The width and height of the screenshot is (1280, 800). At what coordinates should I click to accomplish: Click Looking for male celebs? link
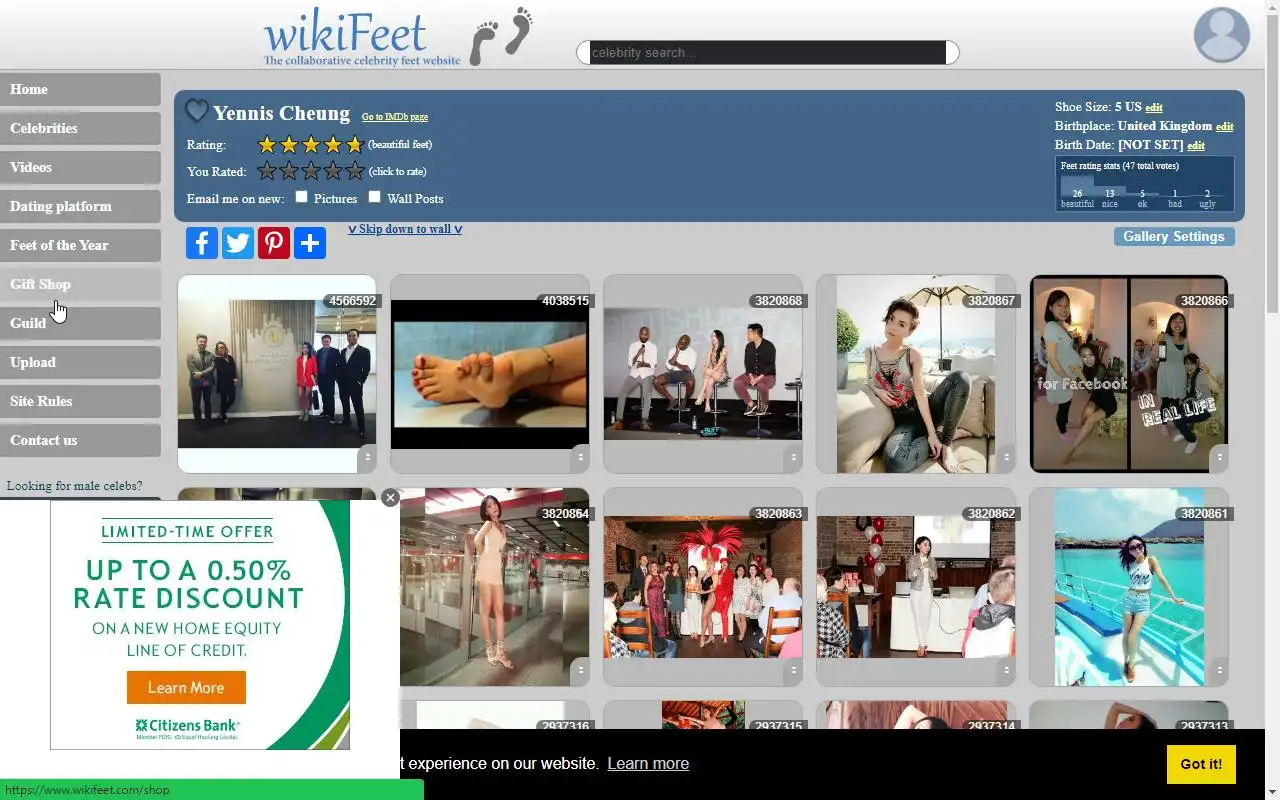click(75, 486)
